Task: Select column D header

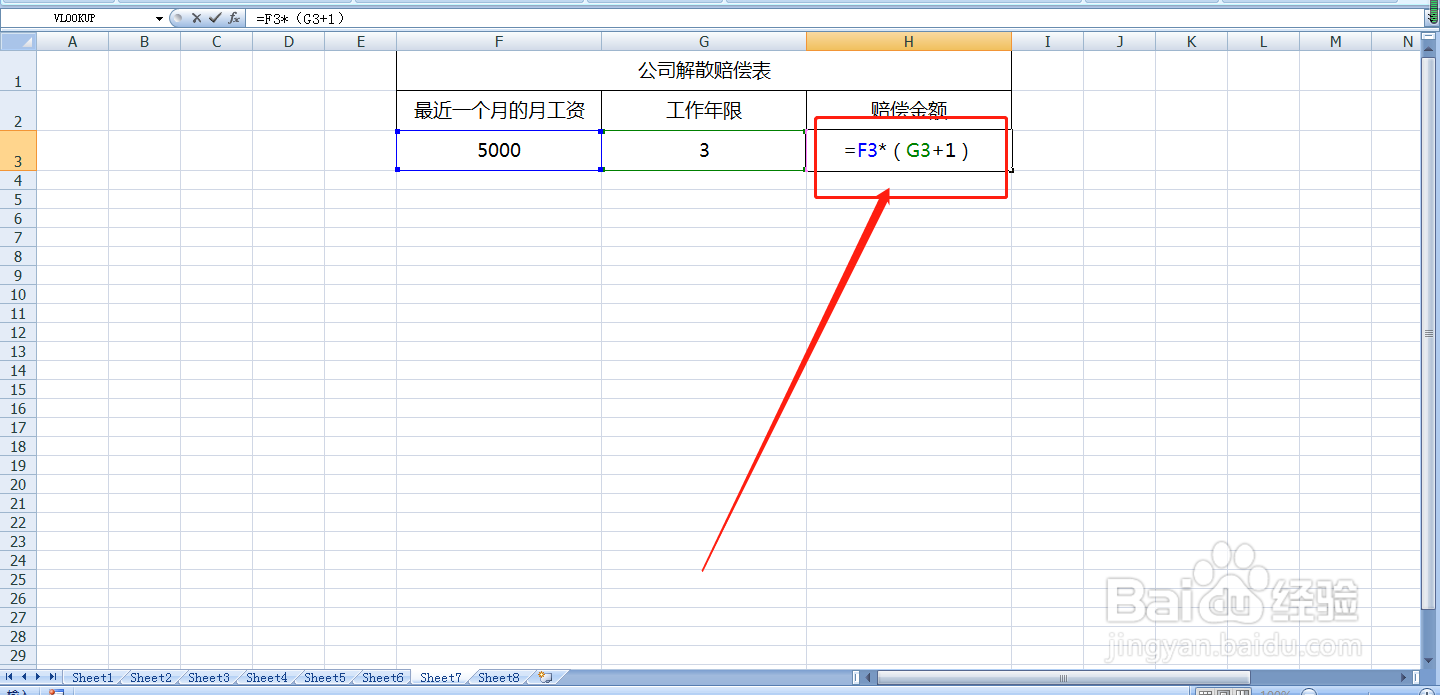Action: click(x=288, y=41)
